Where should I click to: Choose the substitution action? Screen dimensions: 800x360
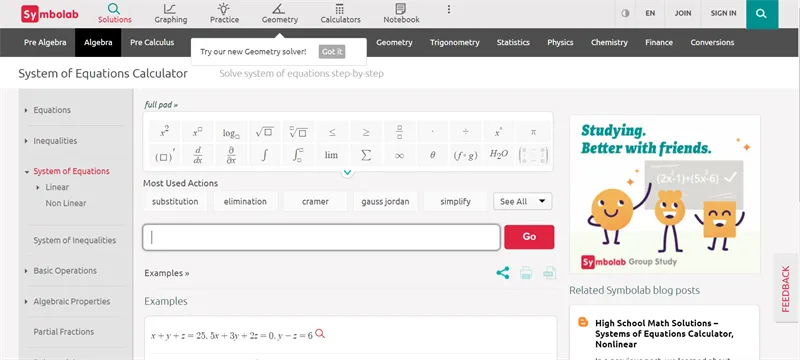tap(175, 201)
